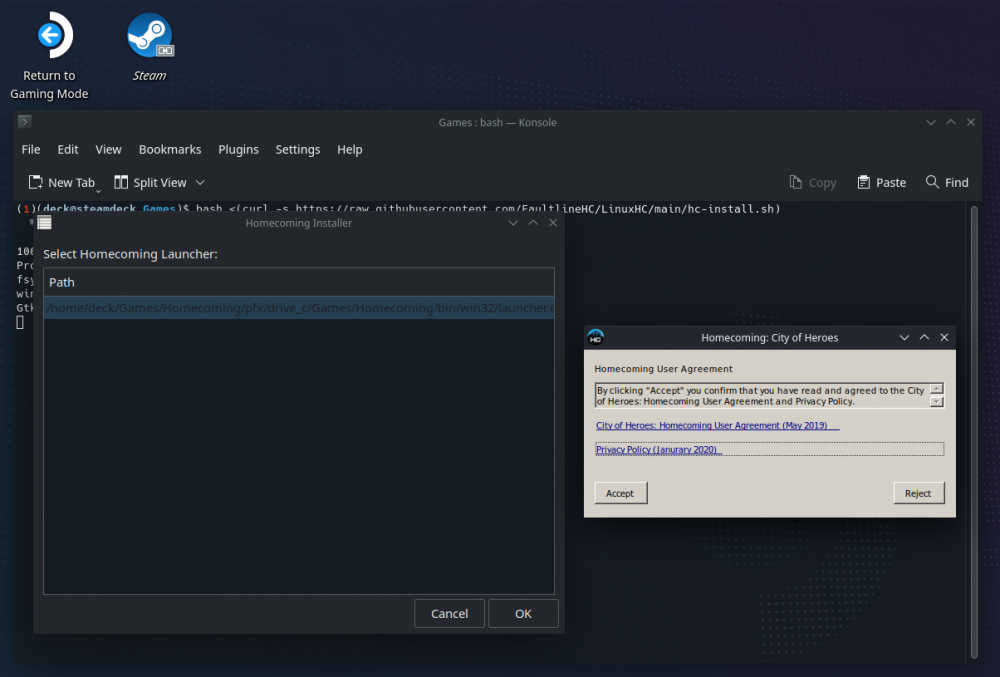Open the Settings menu in Konsole
Screen dimensions: 1000x677
point(298,149)
